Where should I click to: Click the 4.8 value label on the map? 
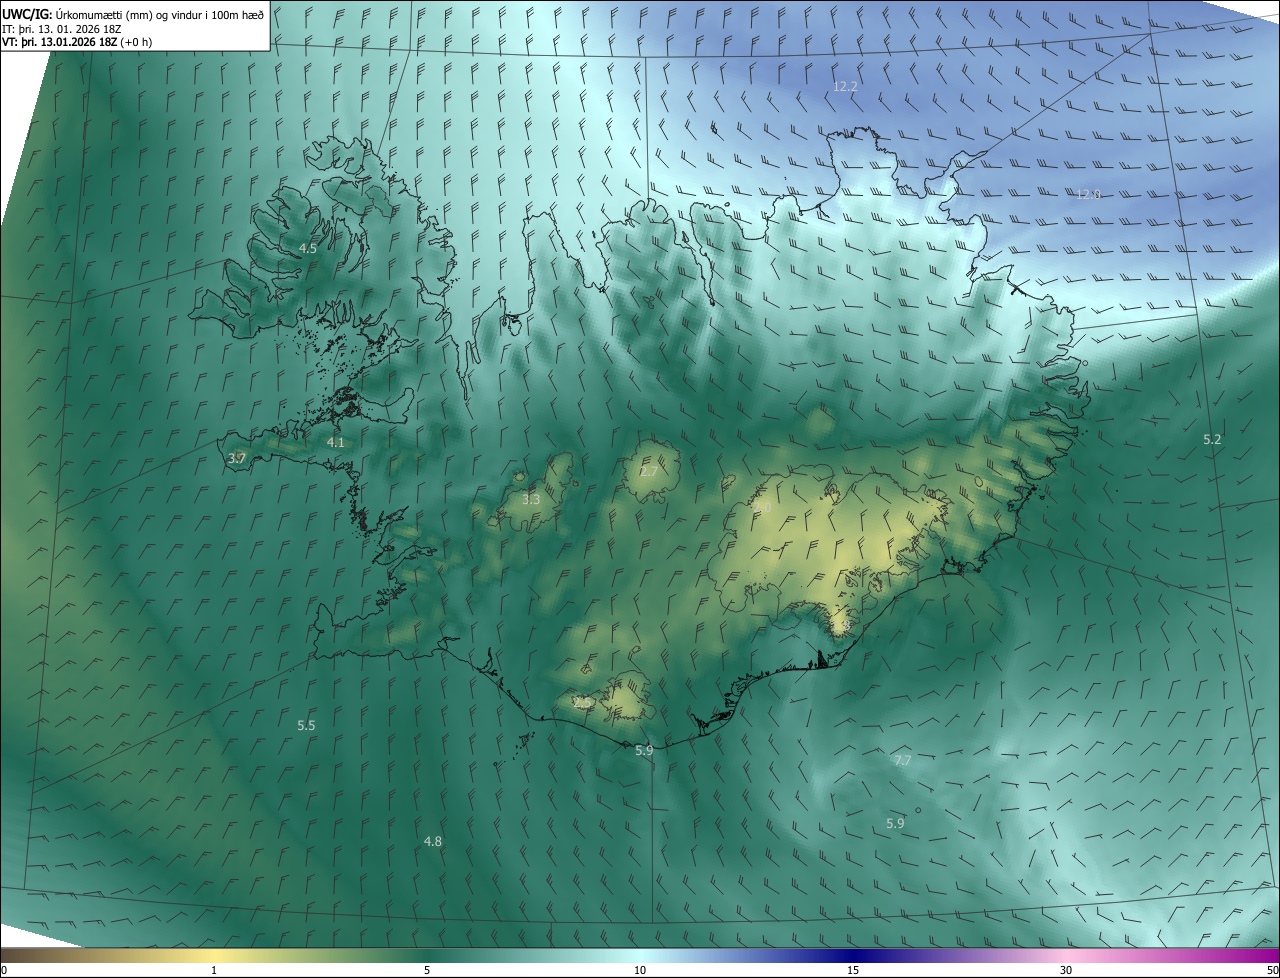432,841
